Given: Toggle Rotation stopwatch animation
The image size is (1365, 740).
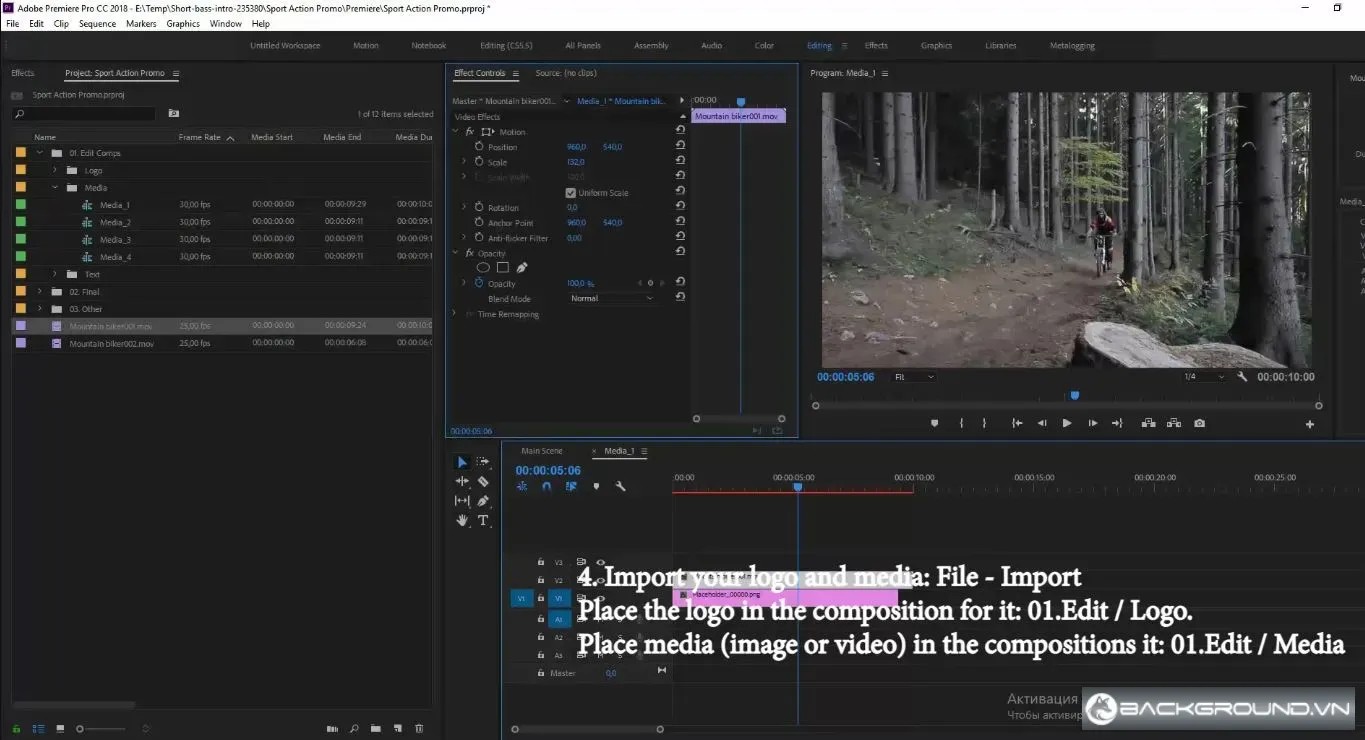Looking at the screenshot, I should point(478,208).
